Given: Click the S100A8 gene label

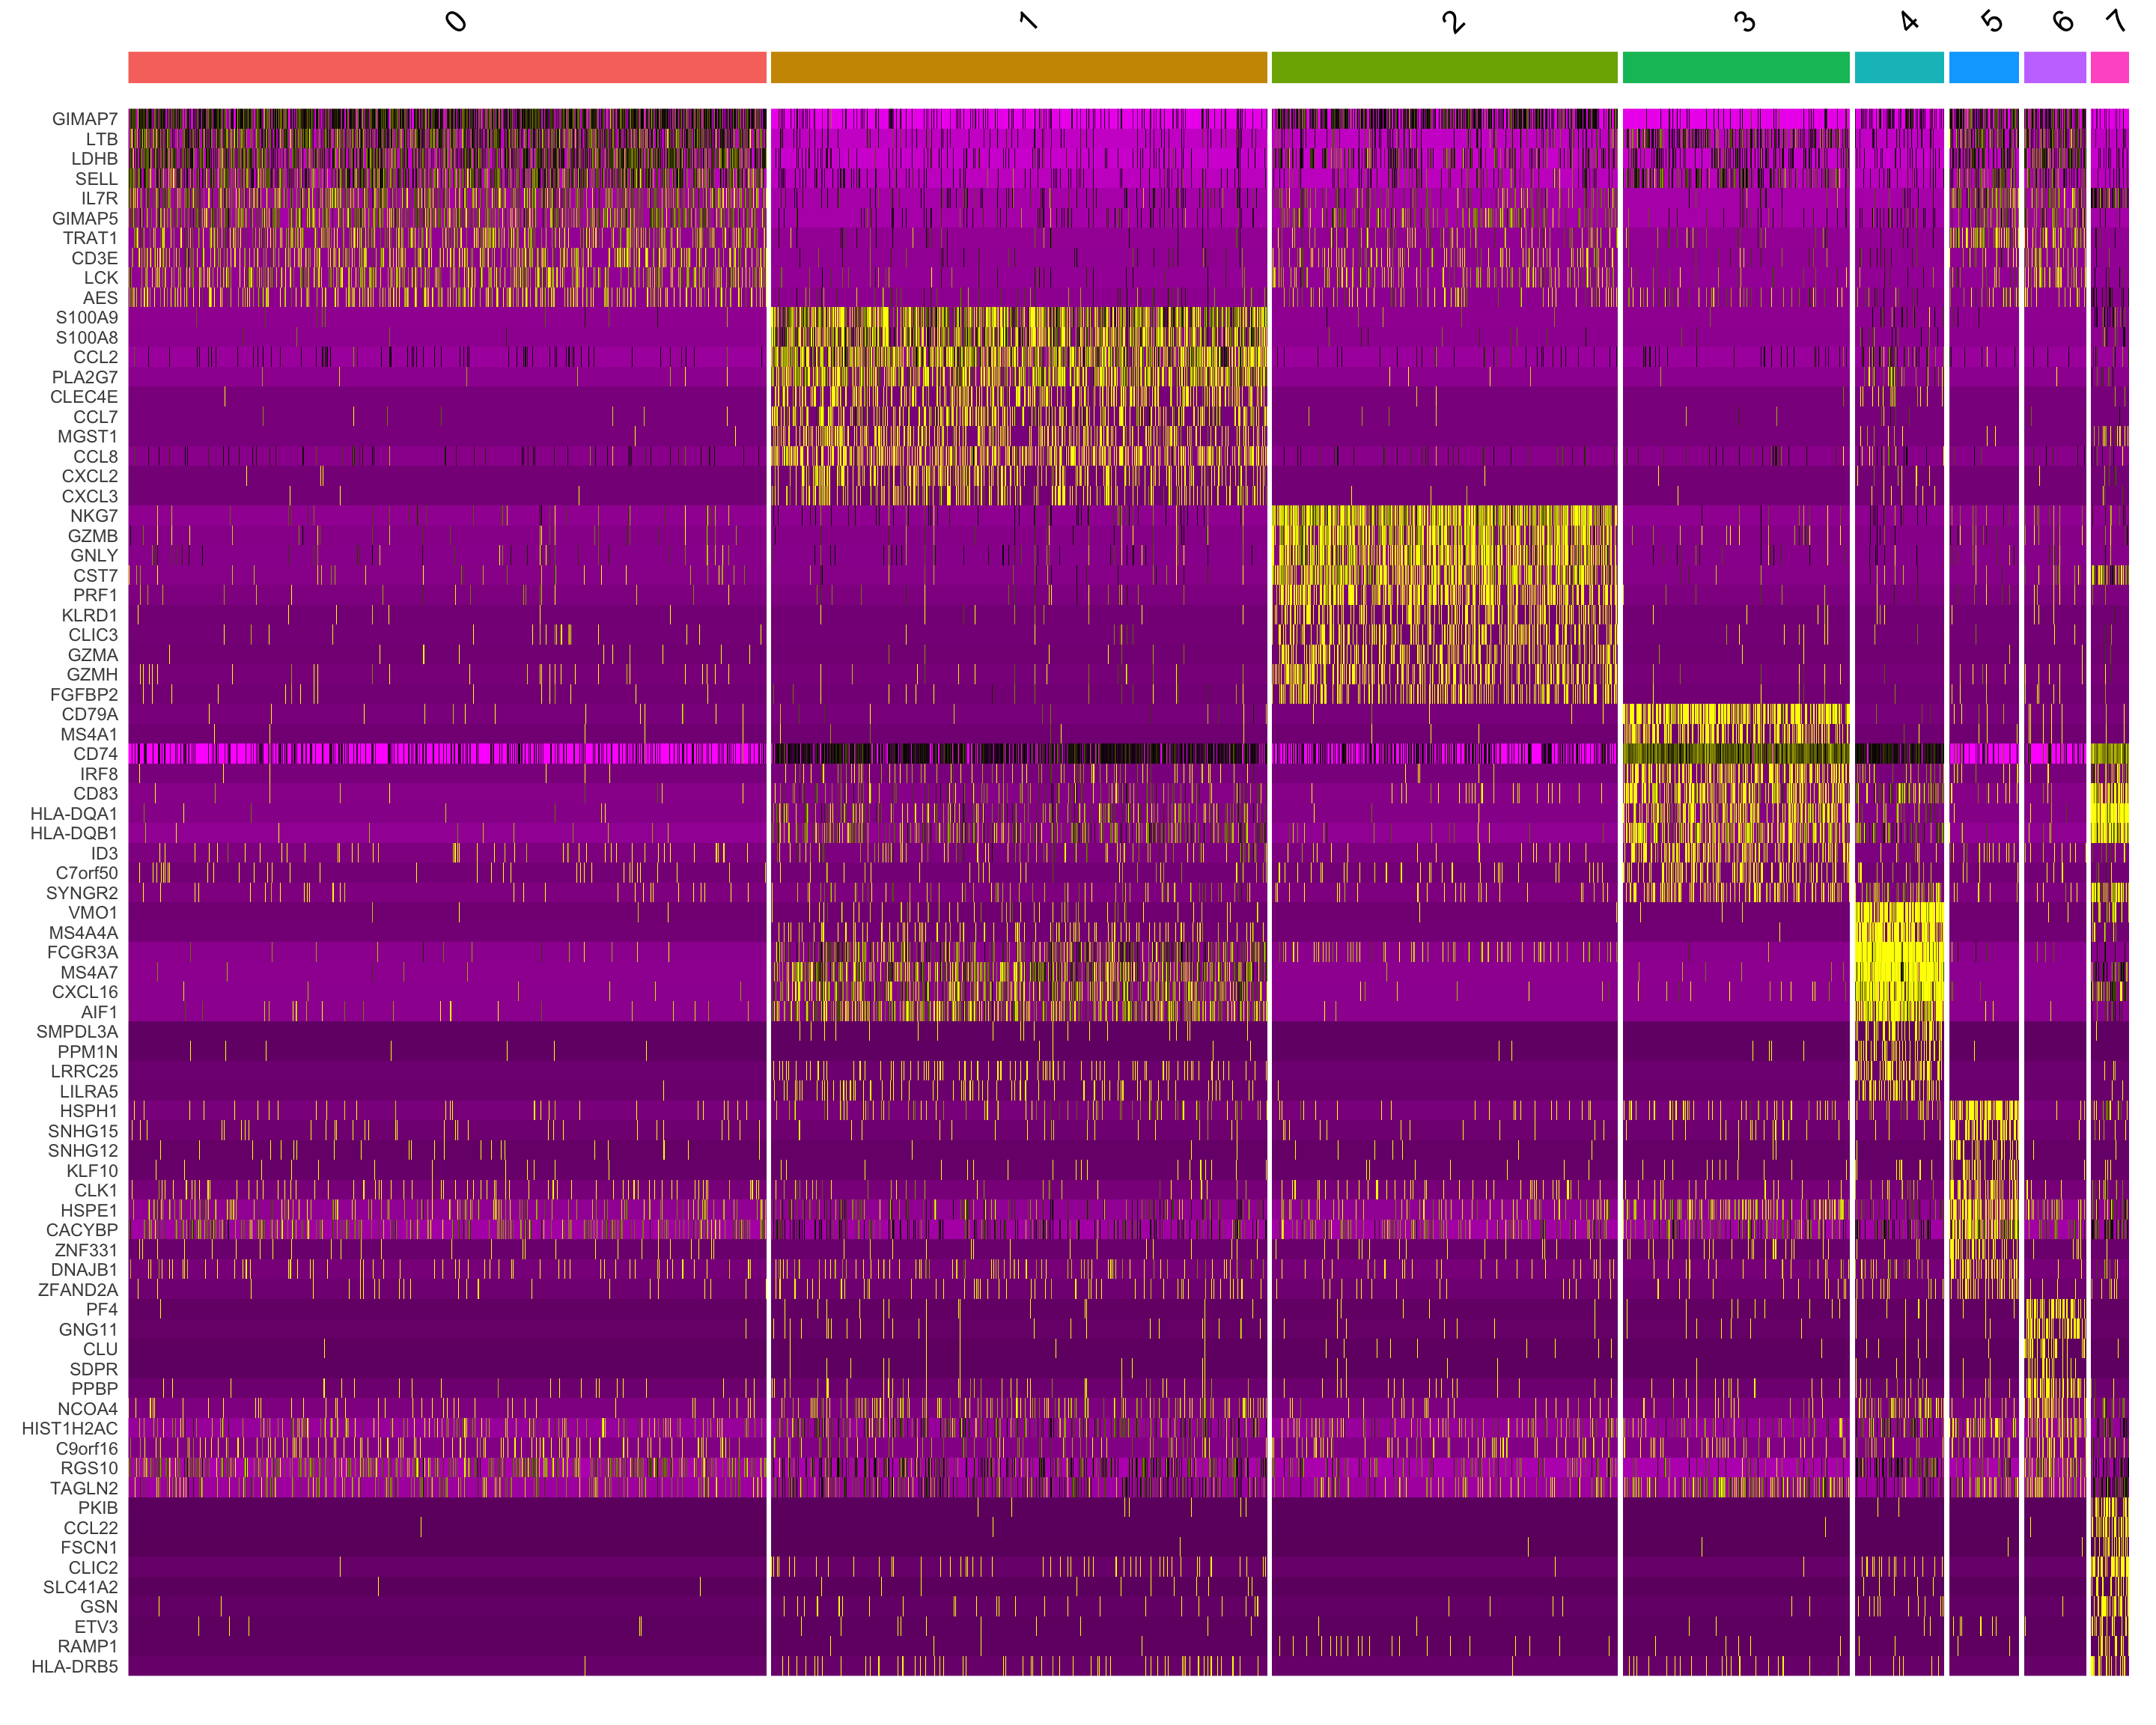Looking at the screenshot, I should tap(87, 337).
